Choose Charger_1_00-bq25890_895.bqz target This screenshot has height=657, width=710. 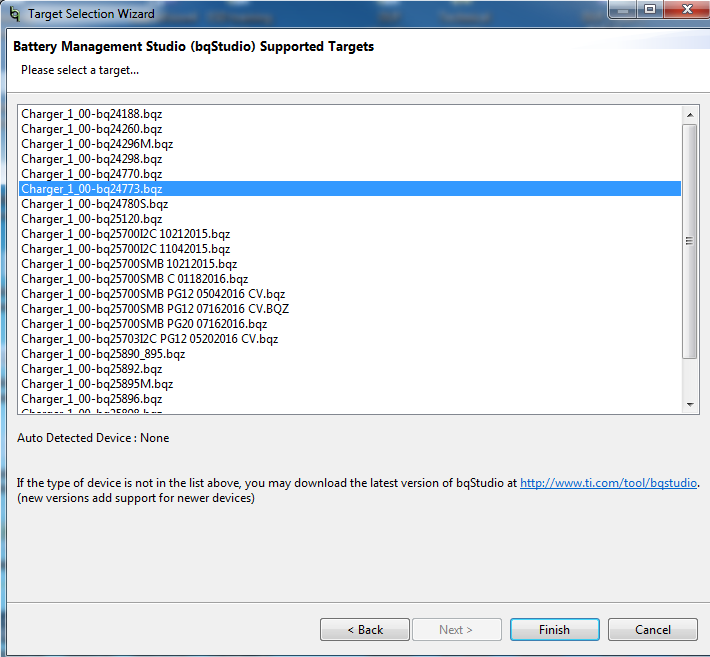pyautogui.click(x=103, y=354)
